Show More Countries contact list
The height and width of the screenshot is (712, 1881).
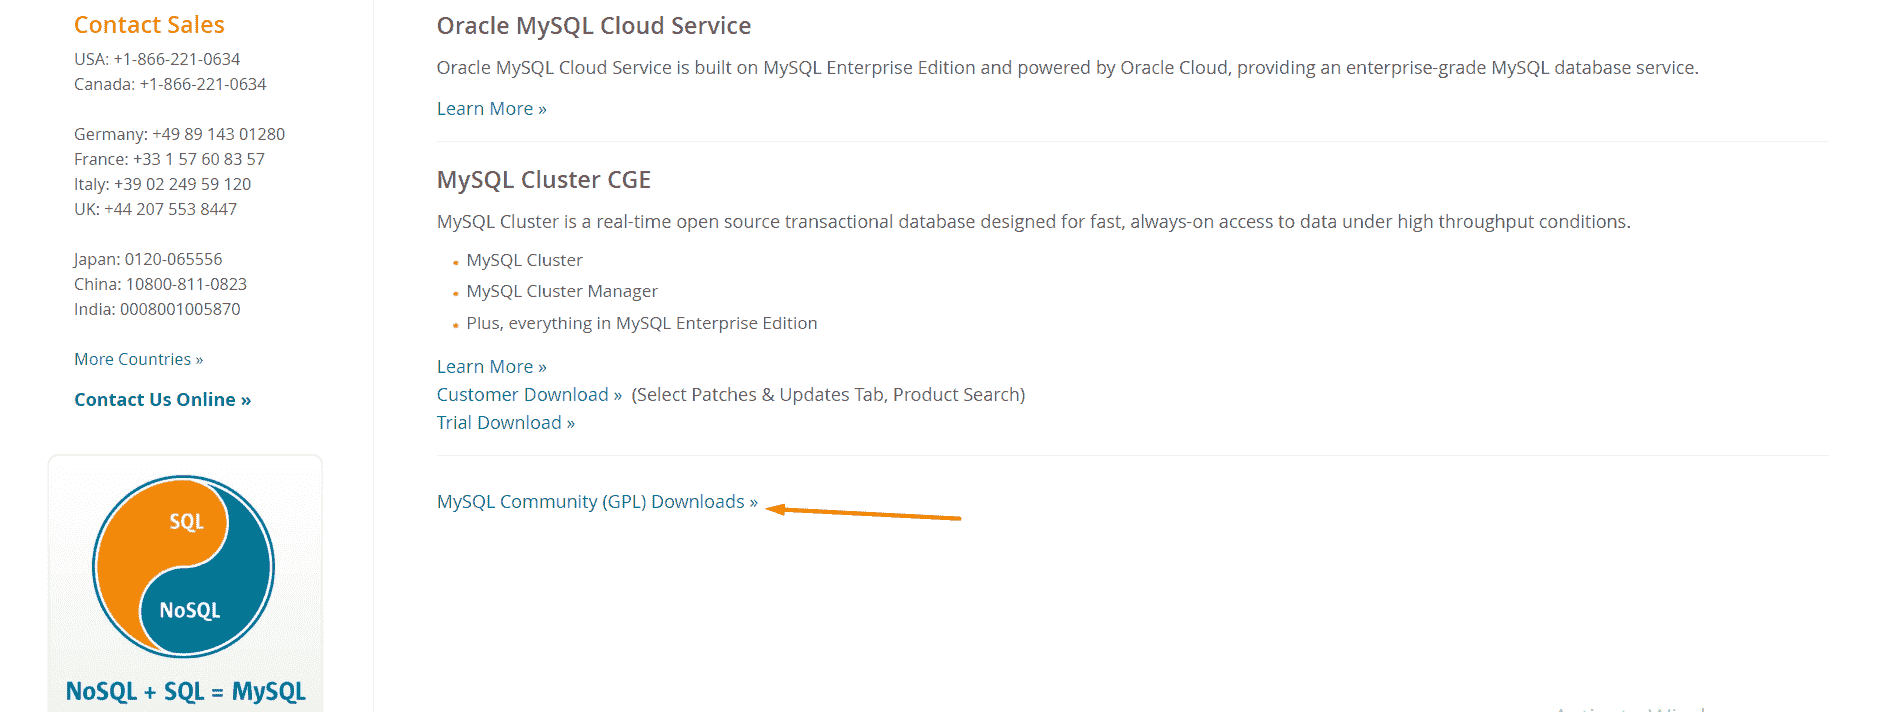click(138, 360)
